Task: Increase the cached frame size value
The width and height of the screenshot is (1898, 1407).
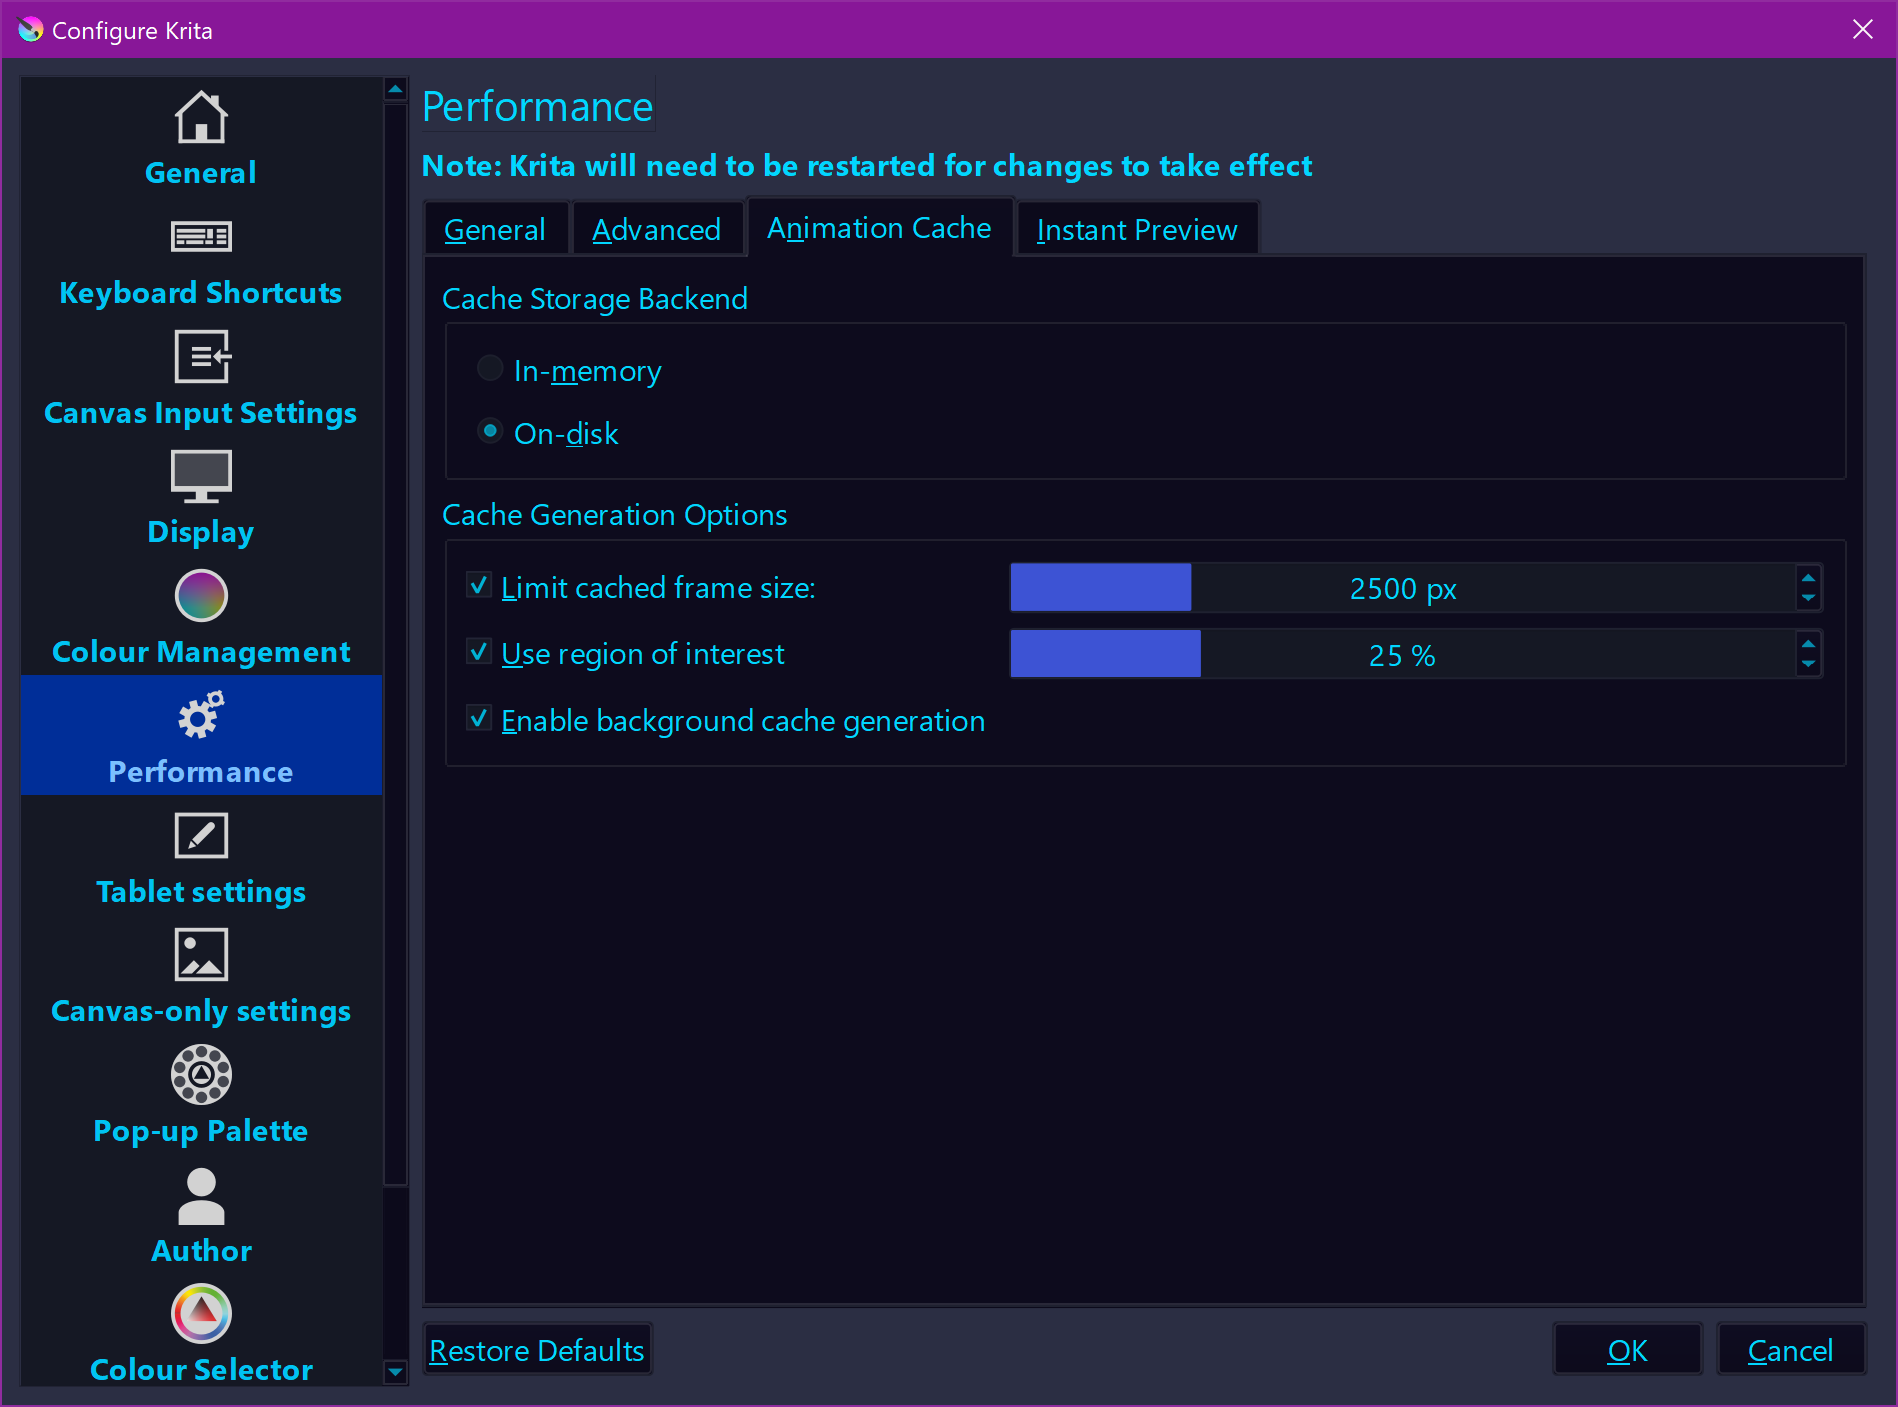Action: (x=1808, y=577)
